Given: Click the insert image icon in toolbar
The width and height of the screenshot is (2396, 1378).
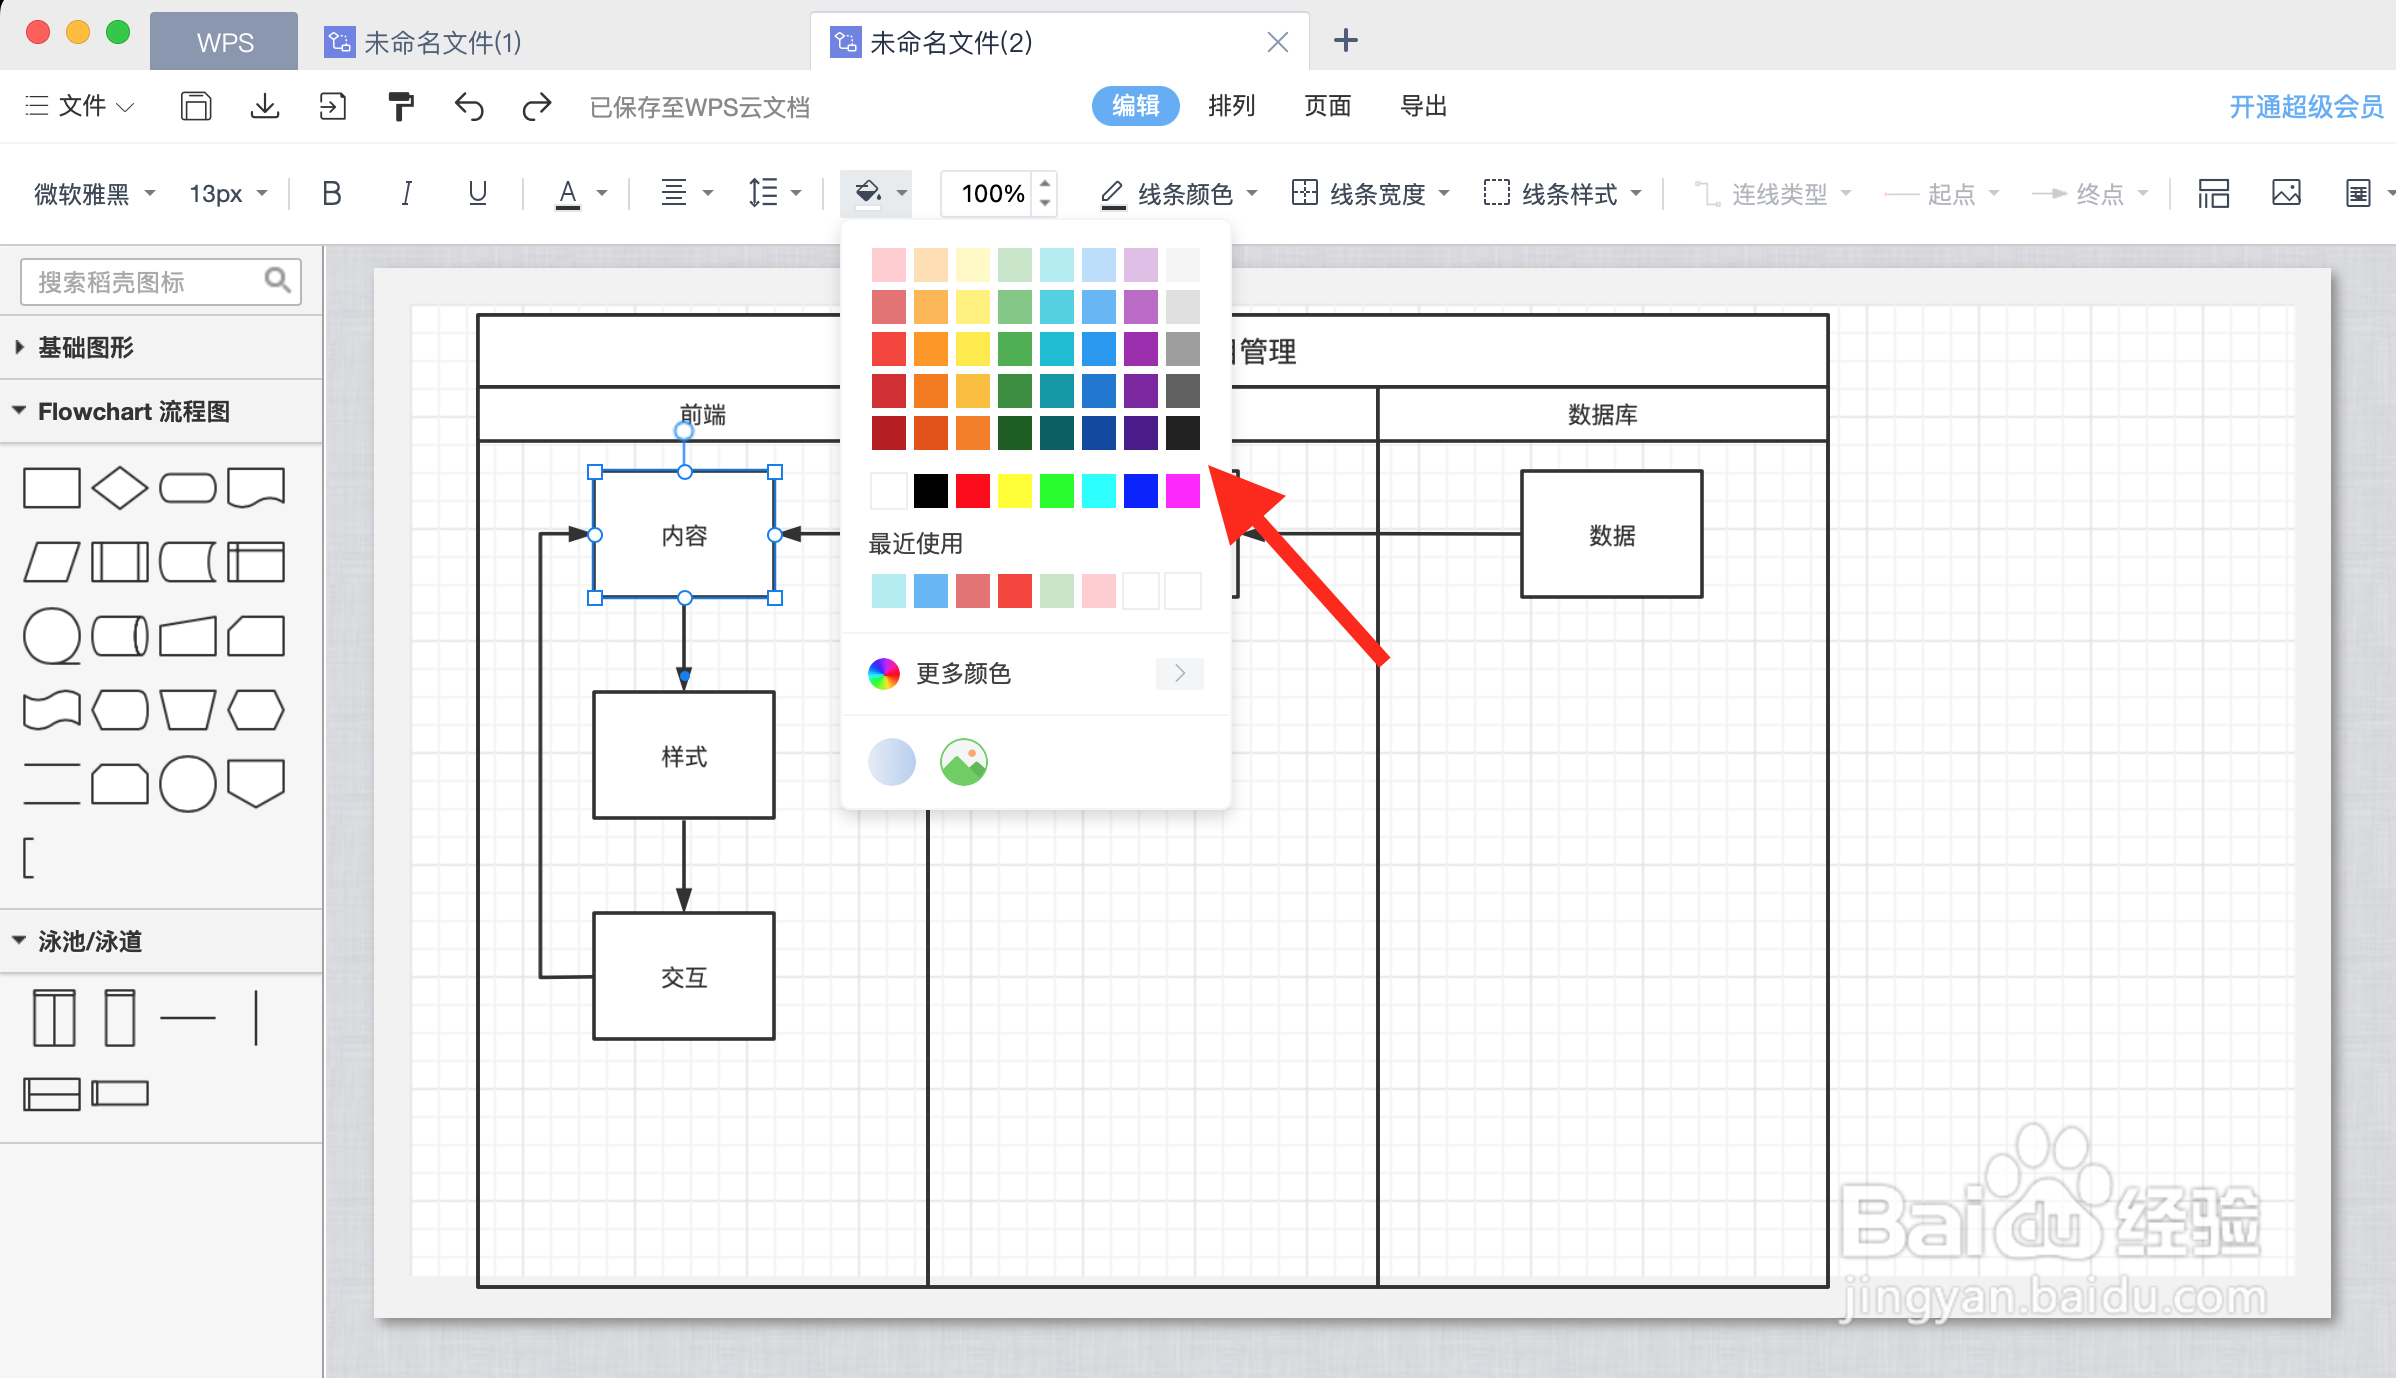Looking at the screenshot, I should coord(2287,193).
